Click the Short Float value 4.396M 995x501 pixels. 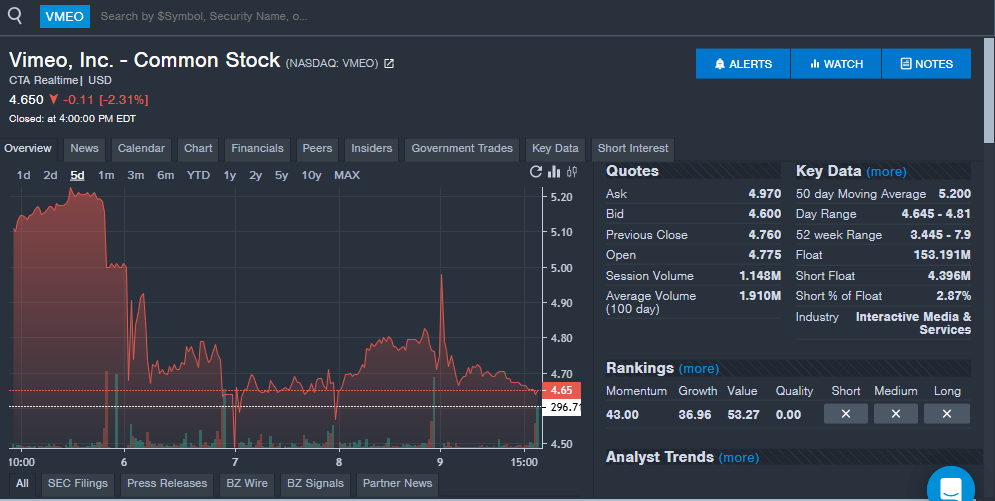949,276
